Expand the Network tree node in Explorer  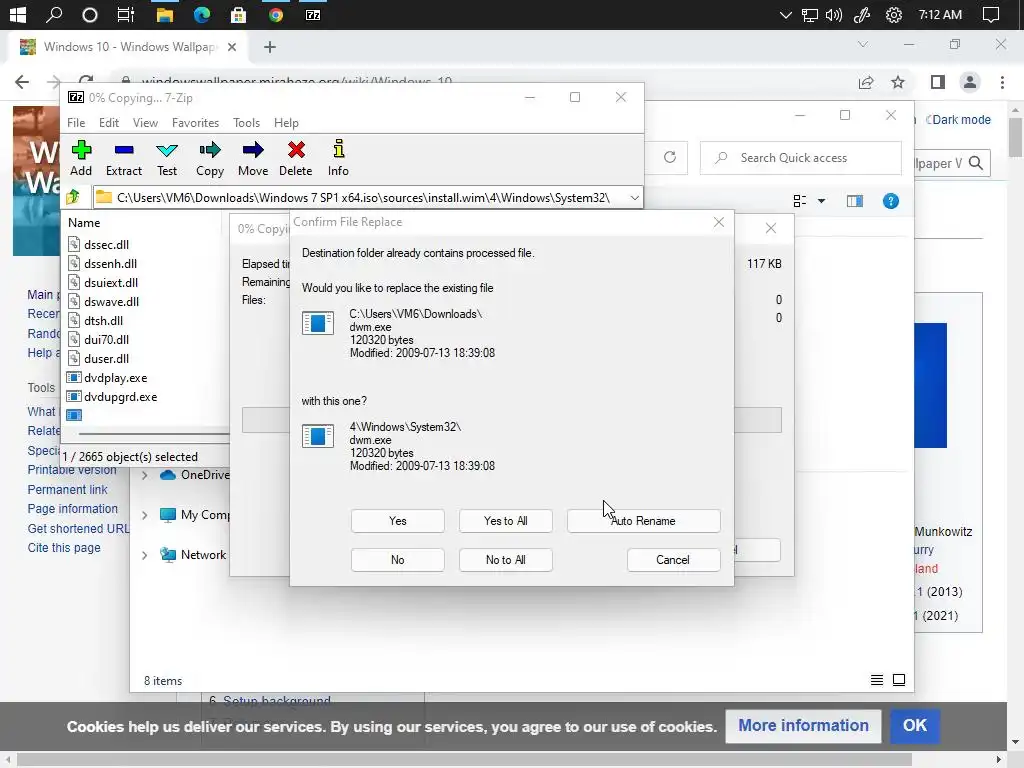click(x=145, y=555)
